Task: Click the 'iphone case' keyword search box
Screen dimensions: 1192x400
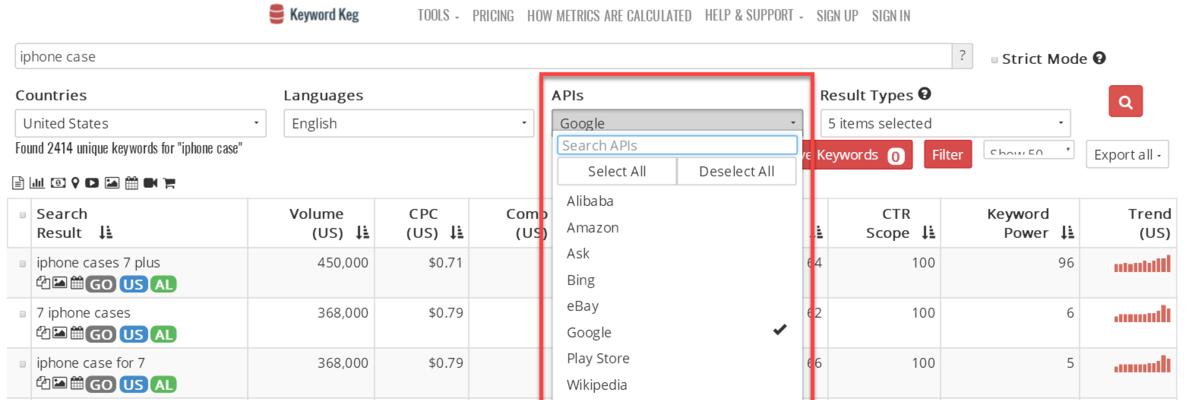Action: (483, 56)
